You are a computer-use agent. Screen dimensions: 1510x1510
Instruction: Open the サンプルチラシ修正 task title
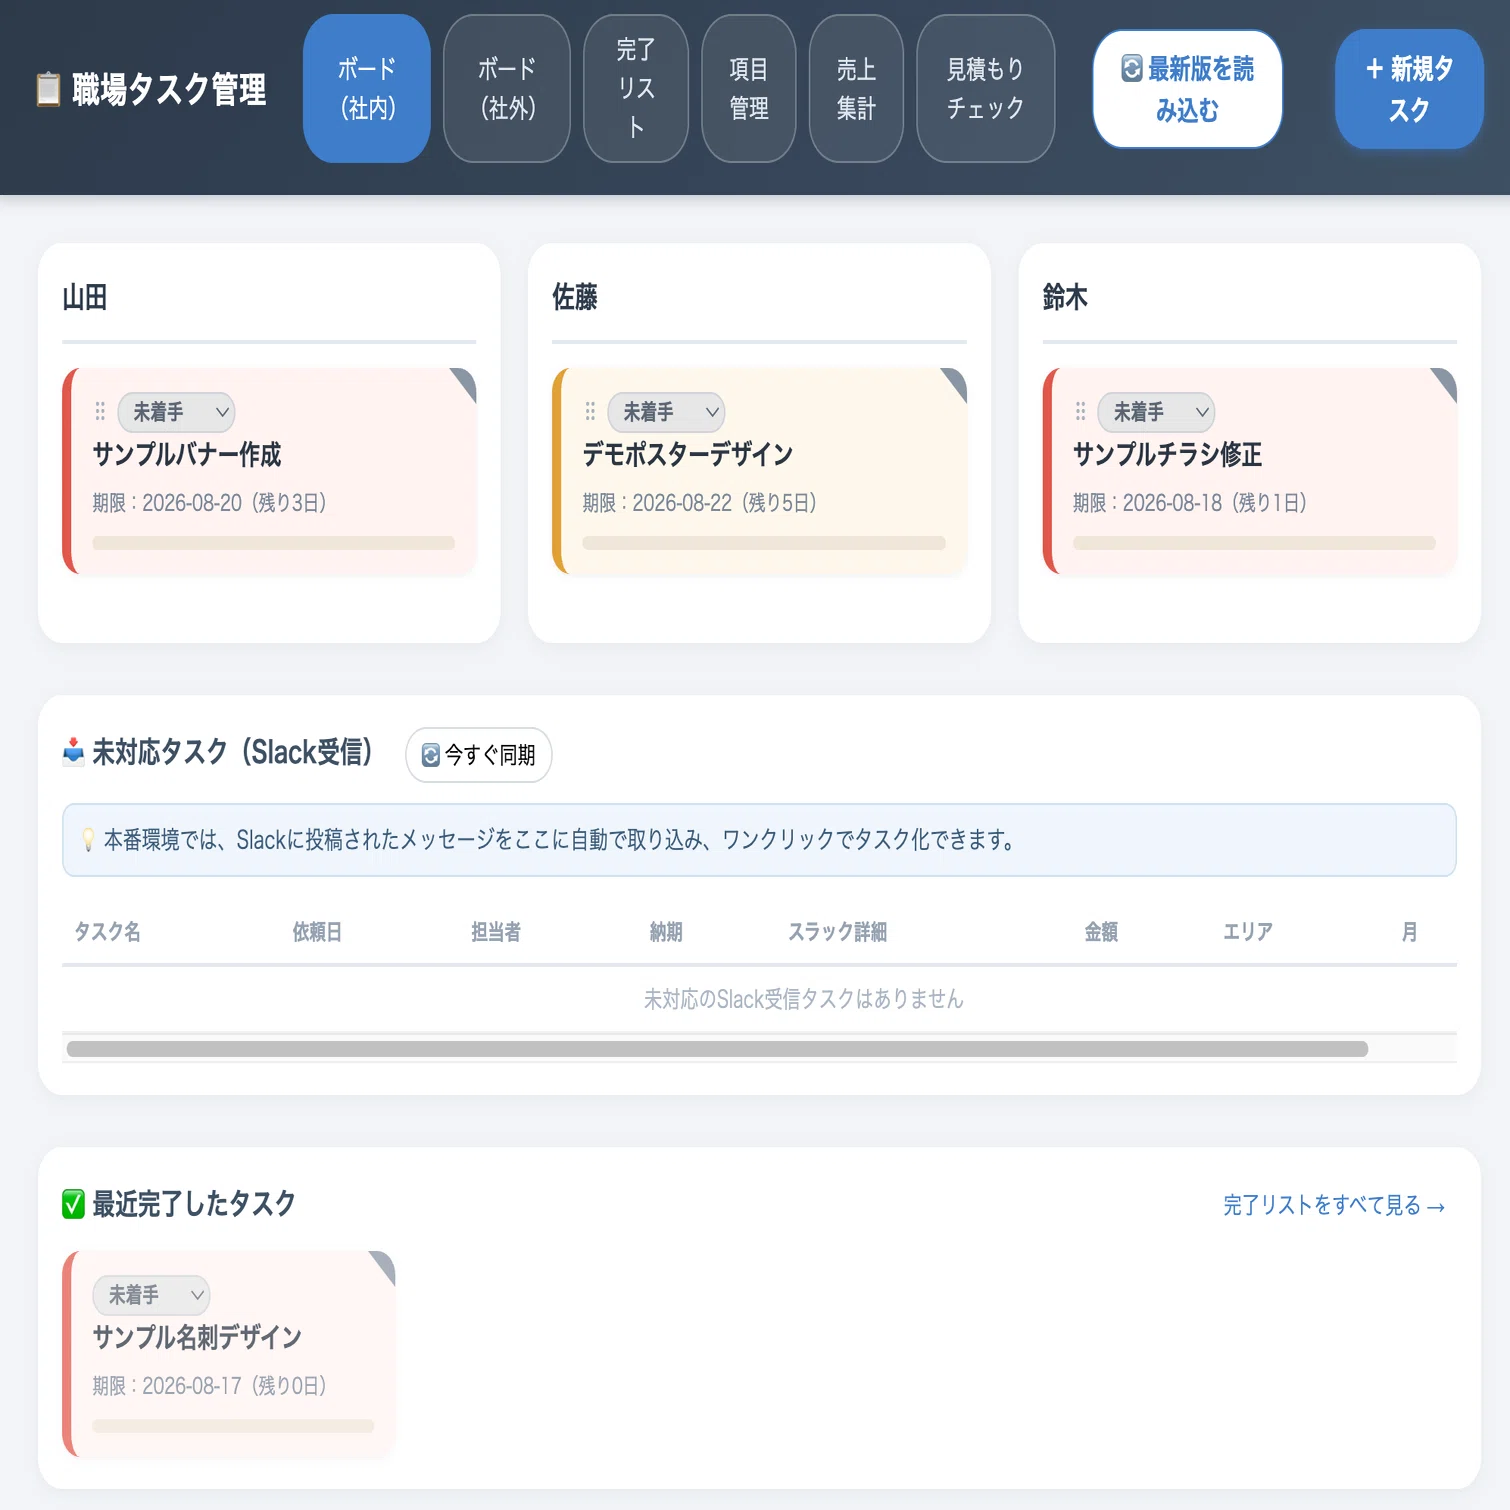click(x=1168, y=455)
